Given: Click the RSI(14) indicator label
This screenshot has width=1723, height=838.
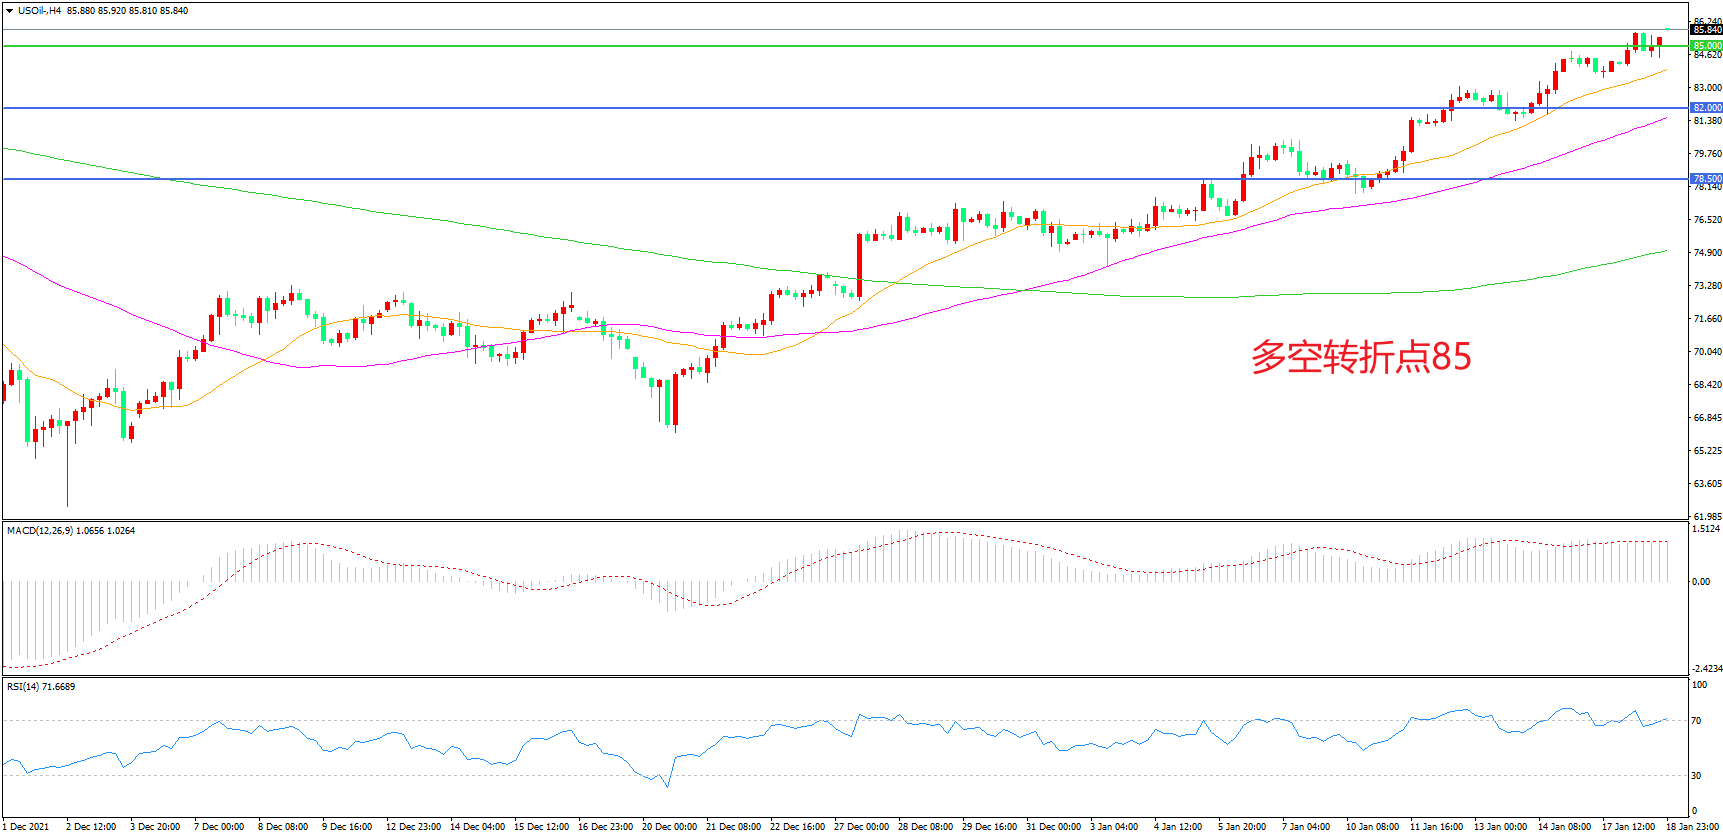Looking at the screenshot, I should click(24, 687).
